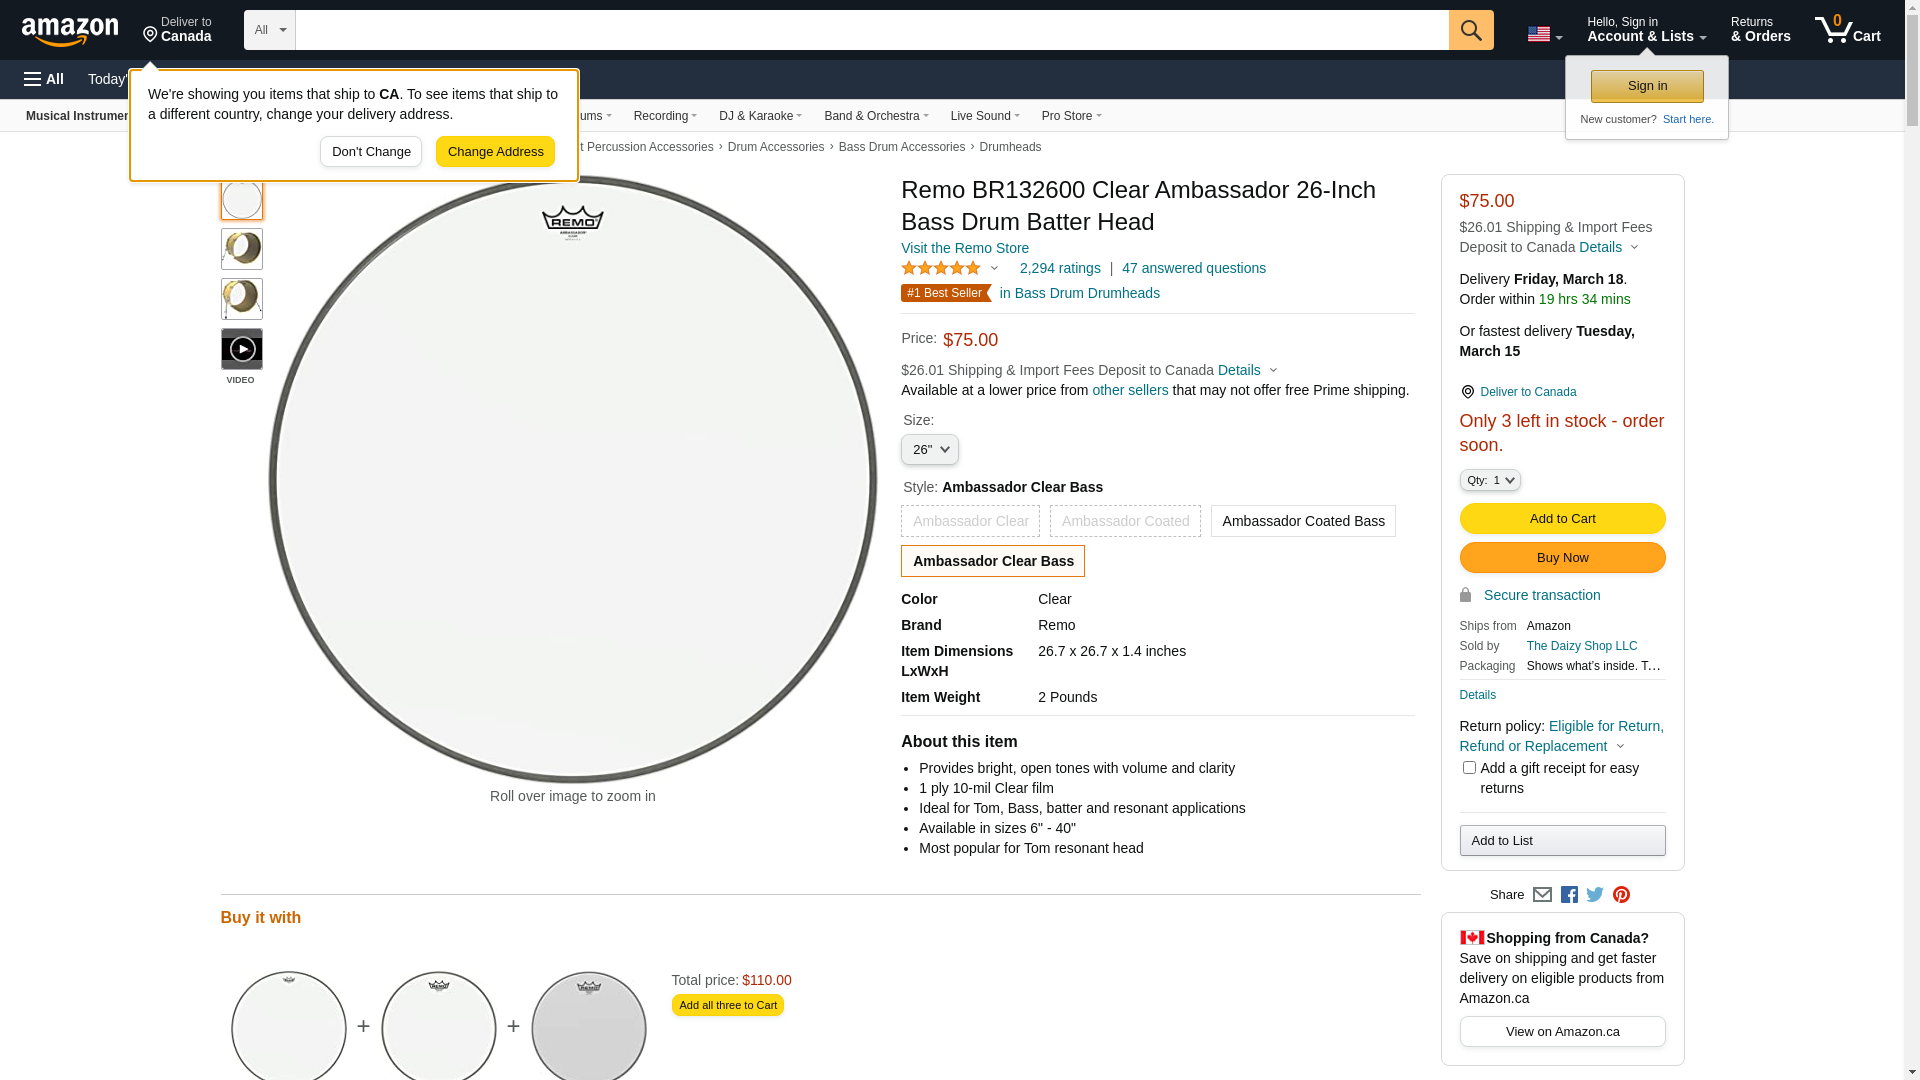This screenshot has width=1920, height=1080.
Task: Click the search magnifier button
Action: point(1471,30)
